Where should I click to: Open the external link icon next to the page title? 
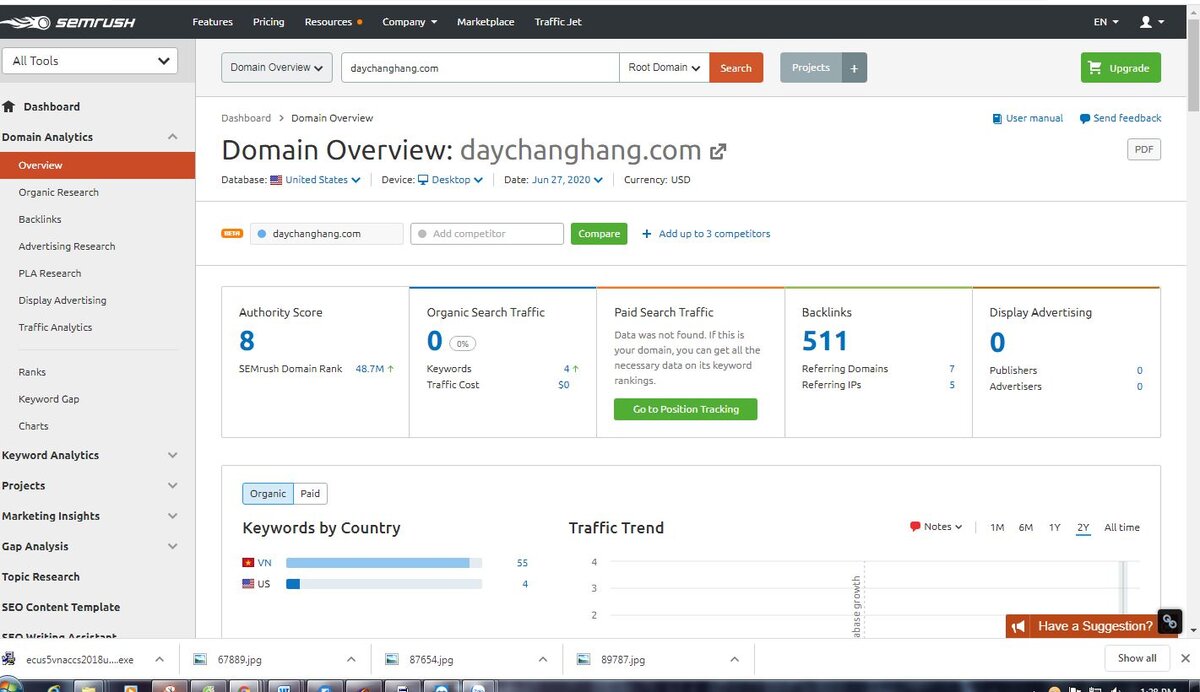[x=718, y=152]
